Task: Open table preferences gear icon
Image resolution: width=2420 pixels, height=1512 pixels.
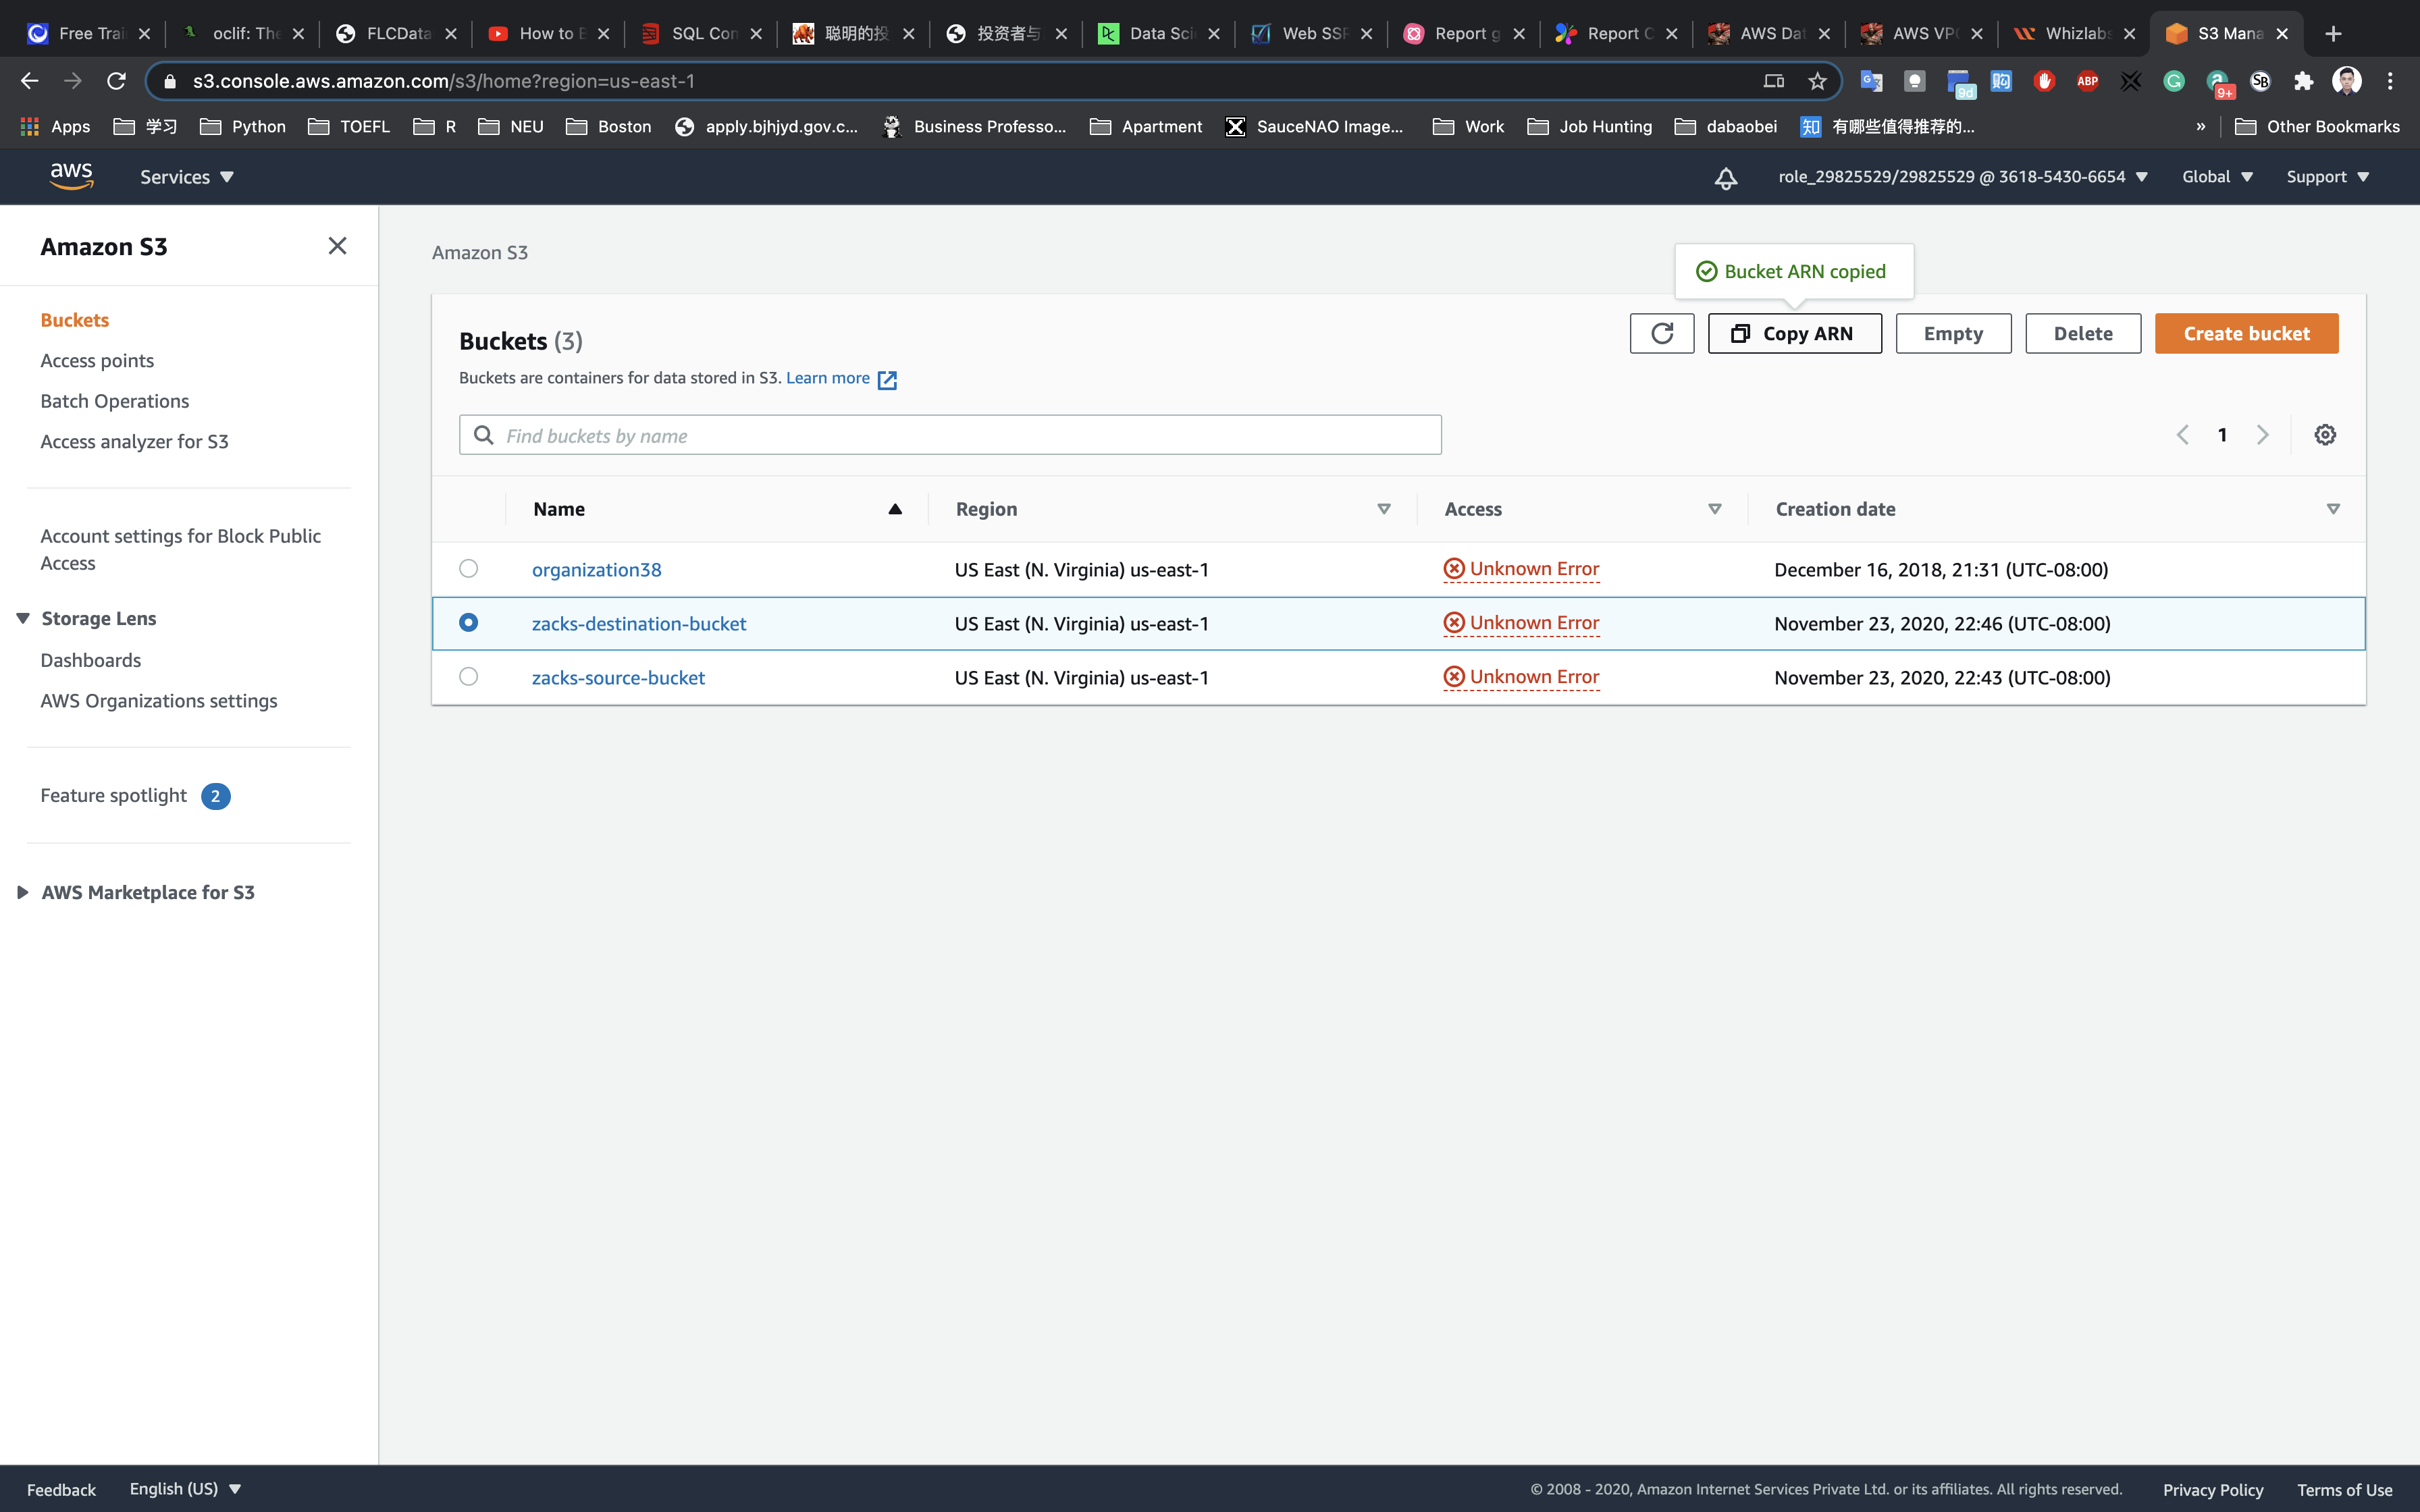Action: 2324,435
